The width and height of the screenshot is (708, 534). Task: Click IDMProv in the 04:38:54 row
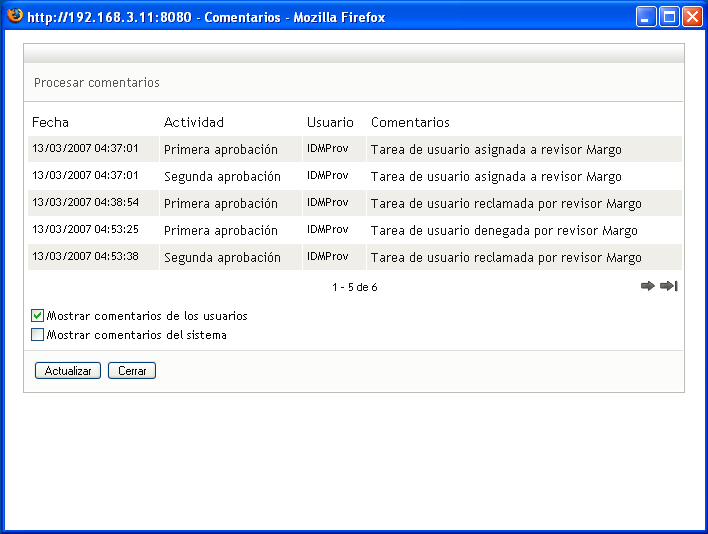coord(328,202)
